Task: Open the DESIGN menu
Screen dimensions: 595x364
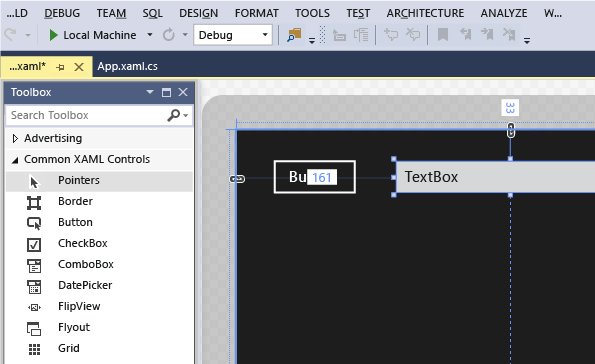Action: [198, 13]
